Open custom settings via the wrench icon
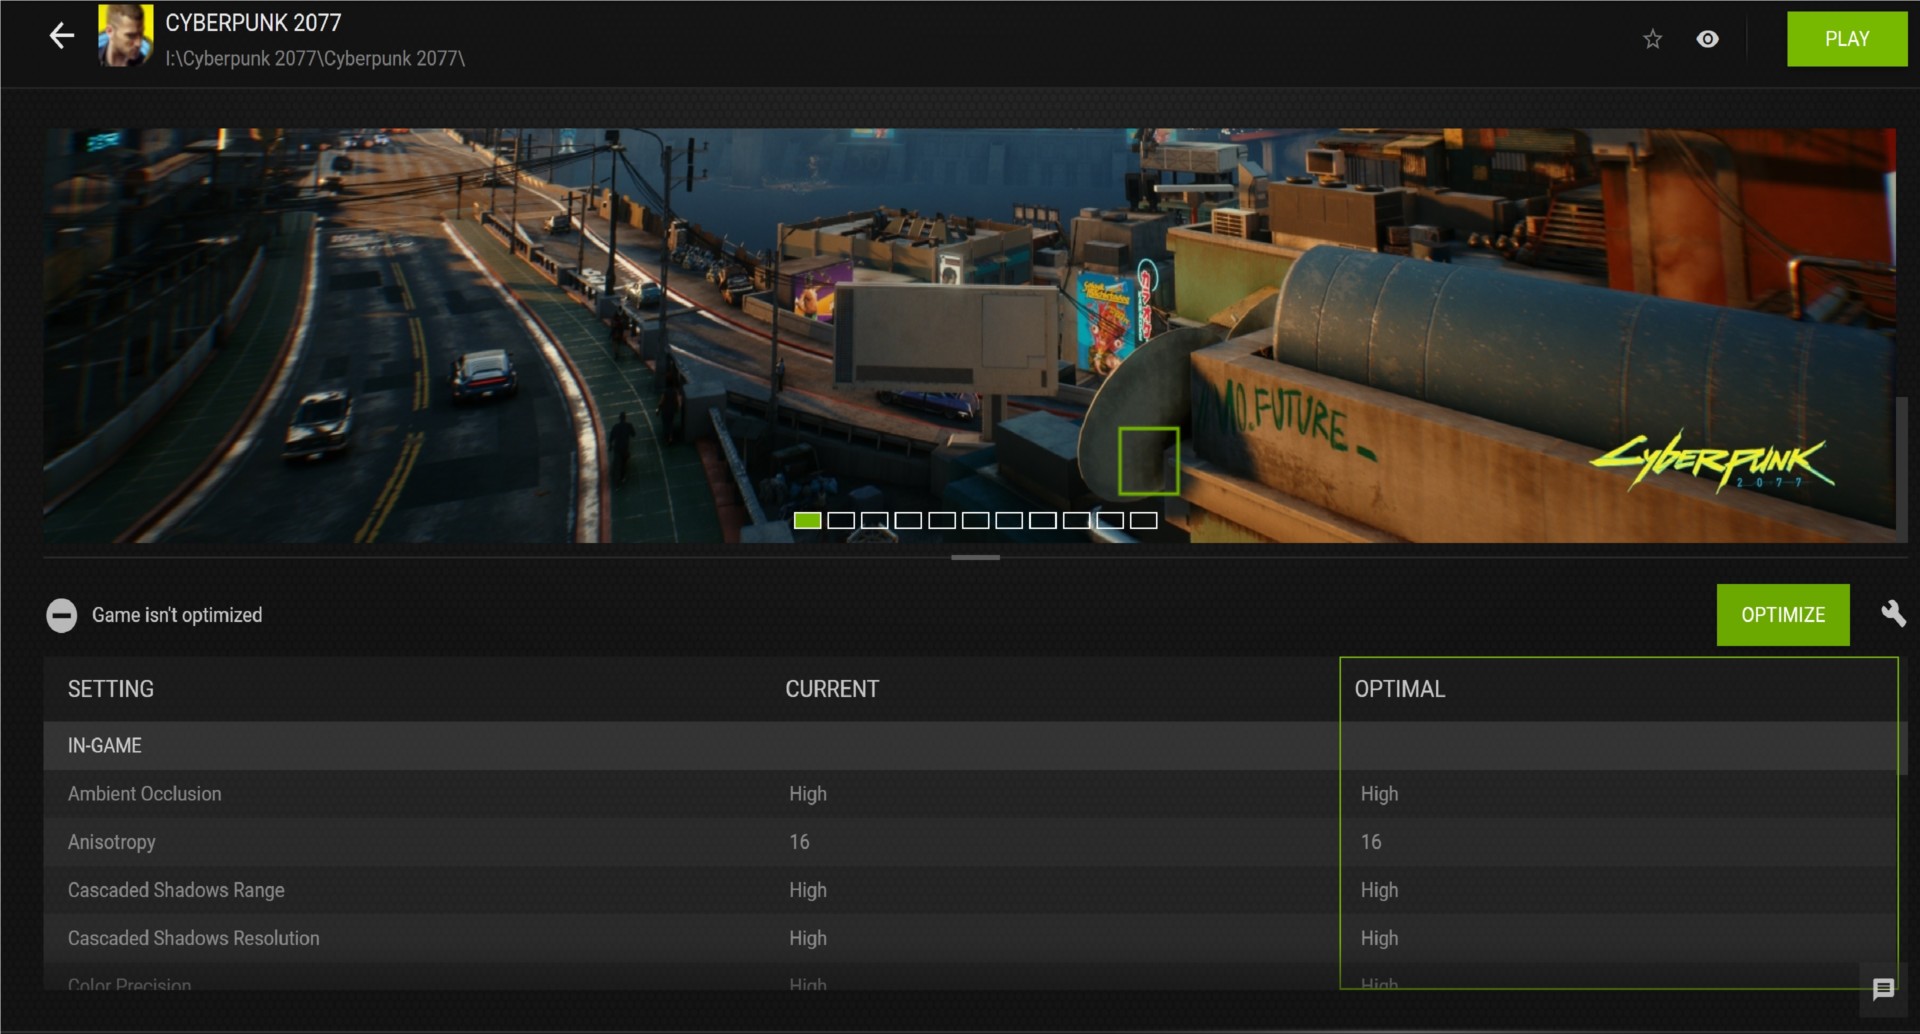 (x=1892, y=614)
